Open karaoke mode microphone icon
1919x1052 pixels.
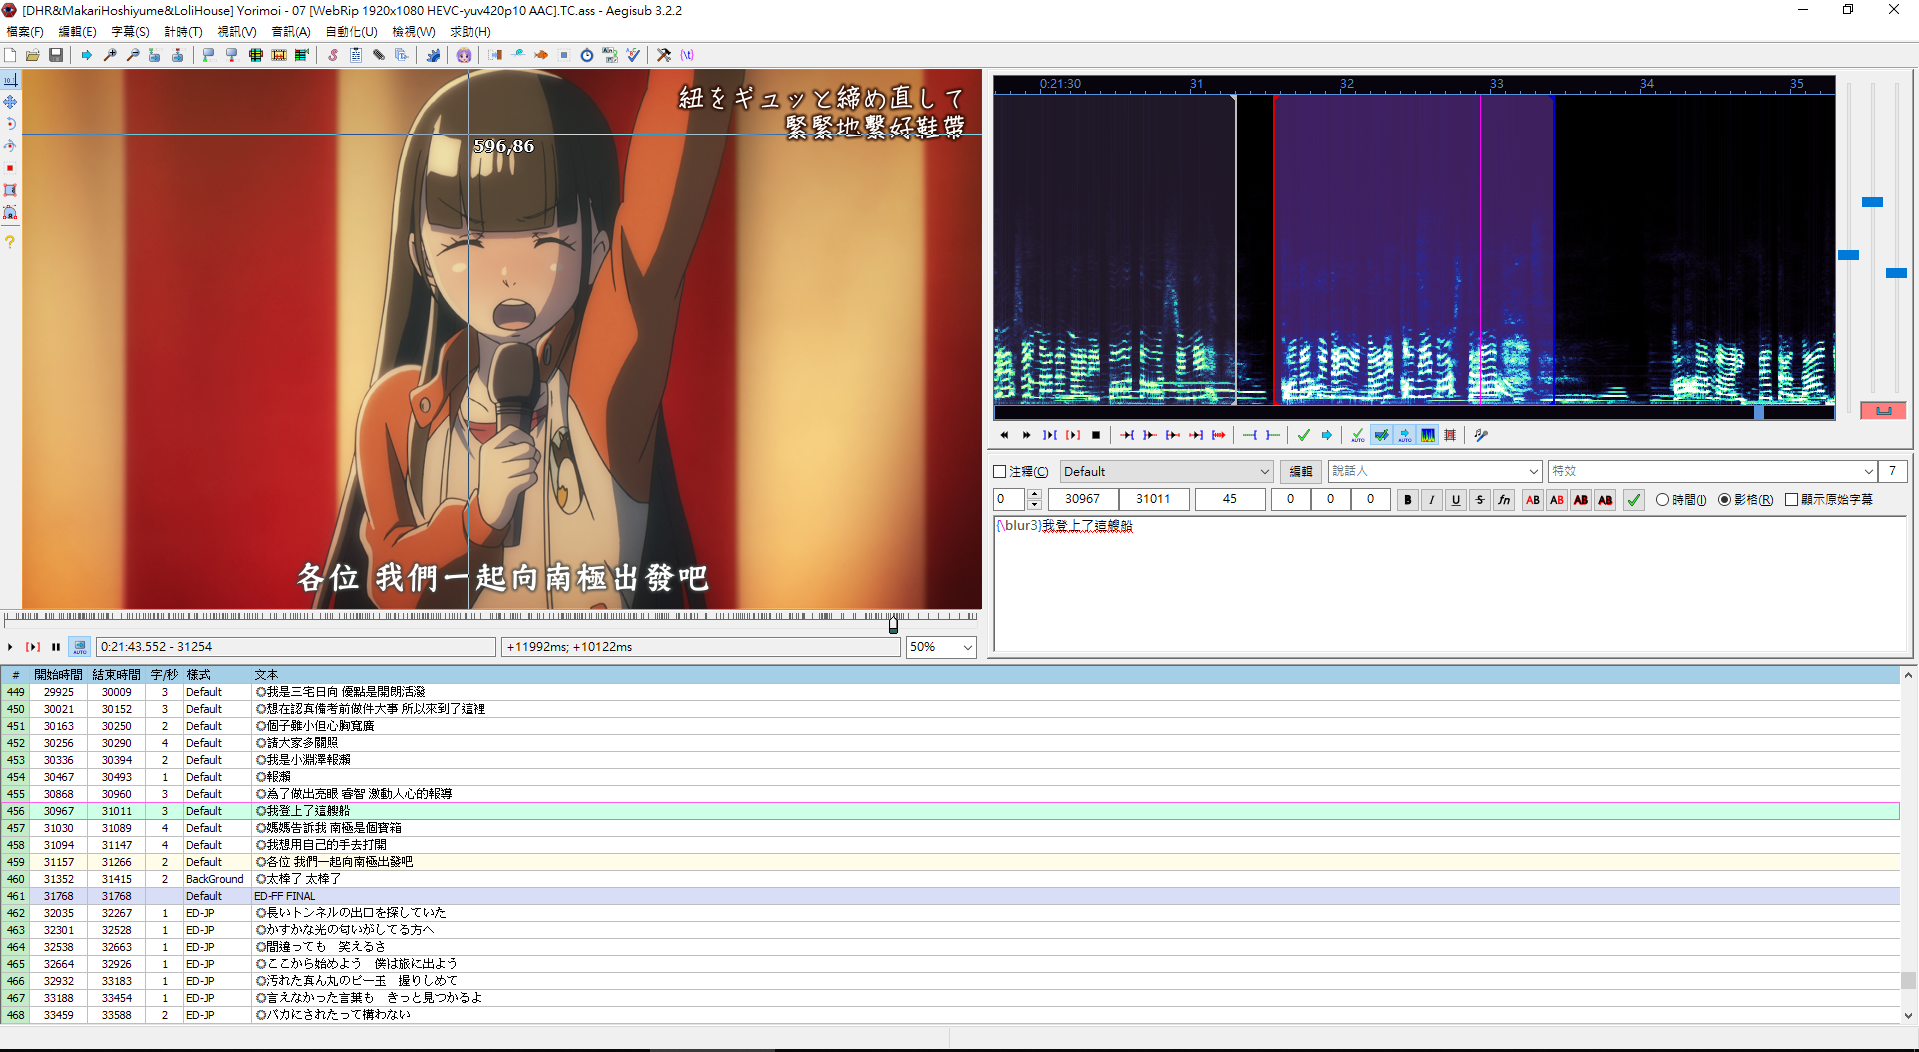tap(1481, 435)
